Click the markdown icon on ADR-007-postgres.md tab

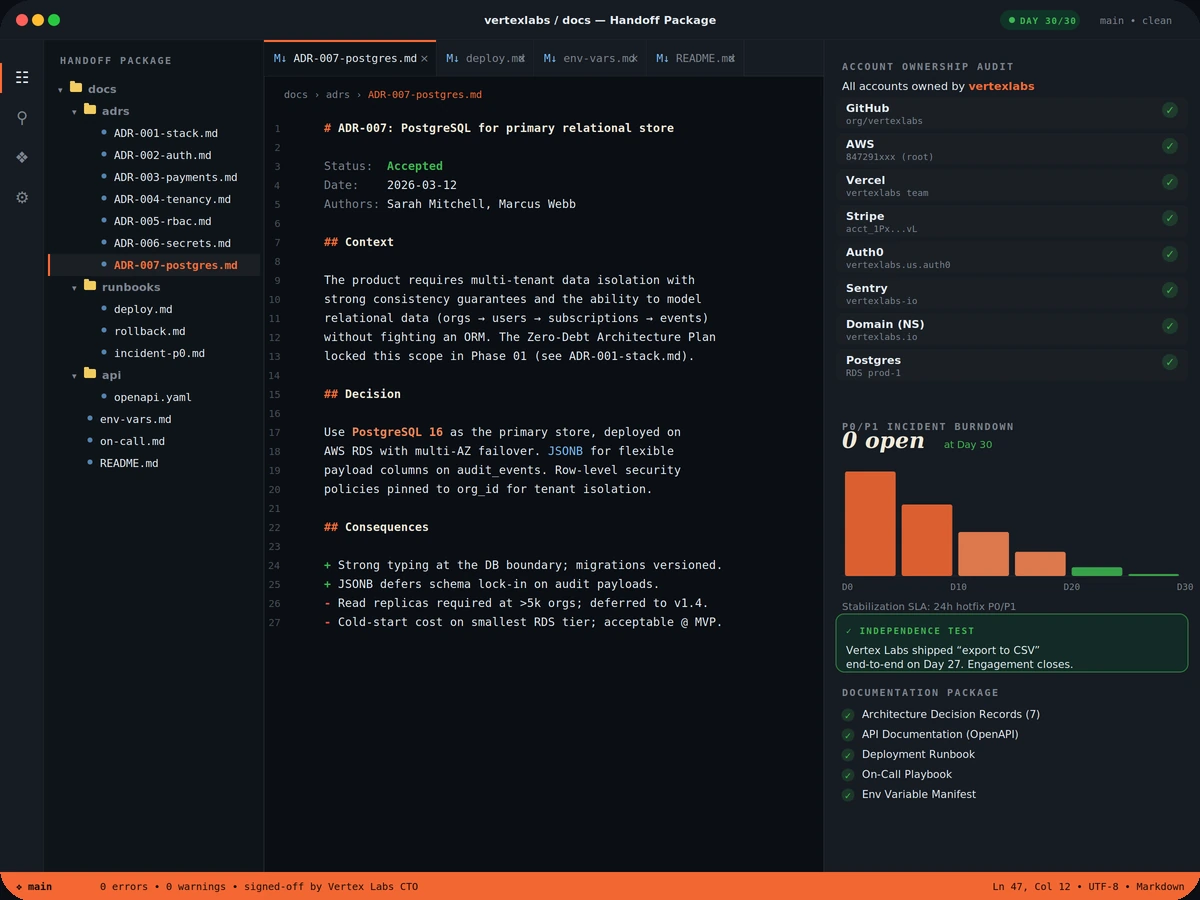[x=280, y=58]
